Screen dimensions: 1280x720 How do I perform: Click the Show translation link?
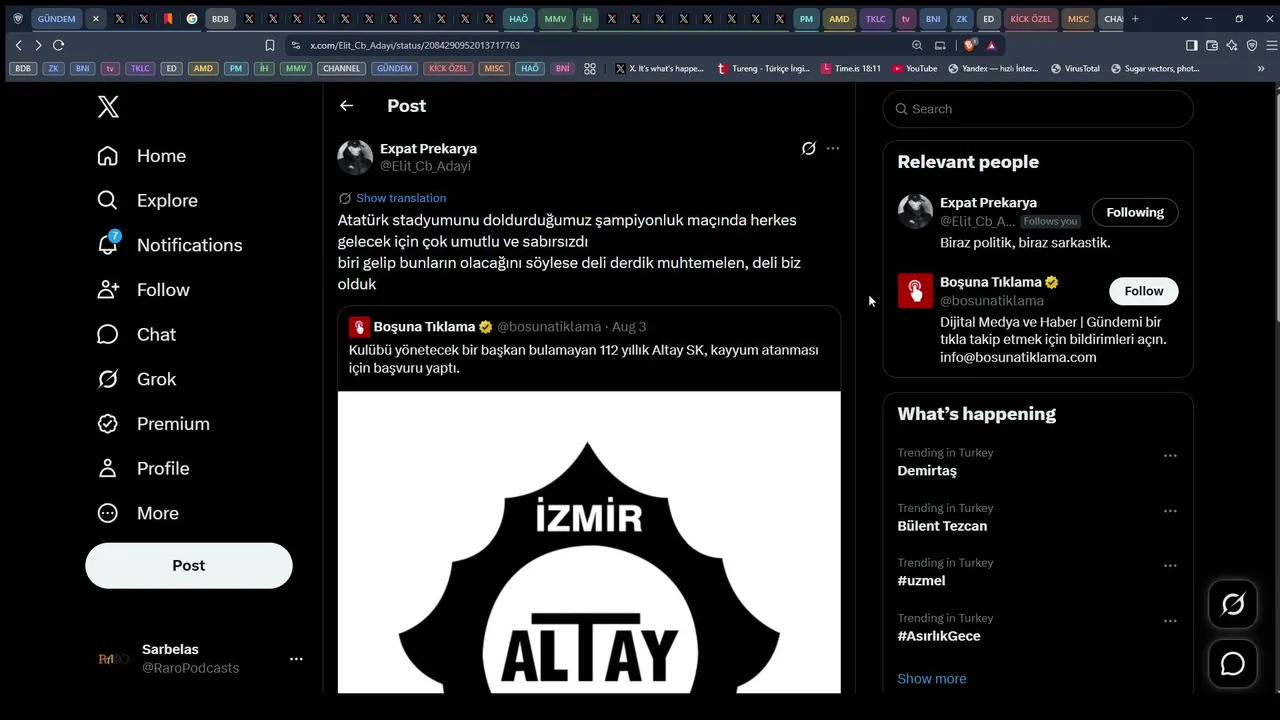401,198
